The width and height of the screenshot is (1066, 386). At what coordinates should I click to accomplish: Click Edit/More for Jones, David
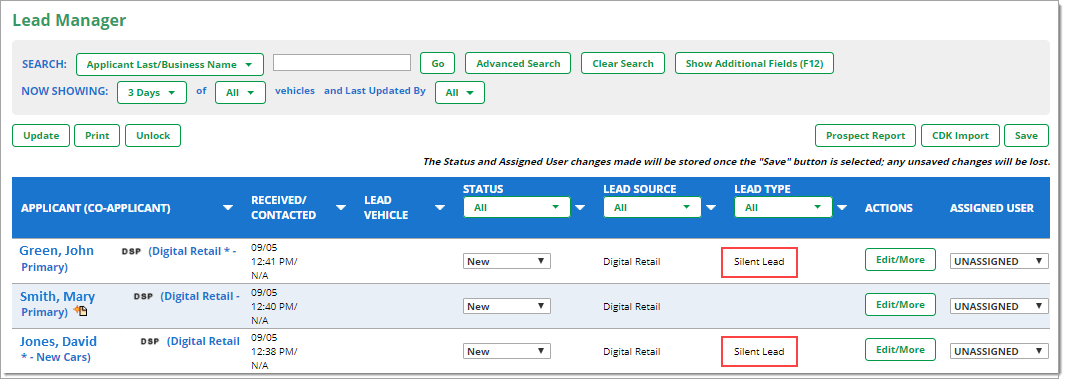point(900,349)
